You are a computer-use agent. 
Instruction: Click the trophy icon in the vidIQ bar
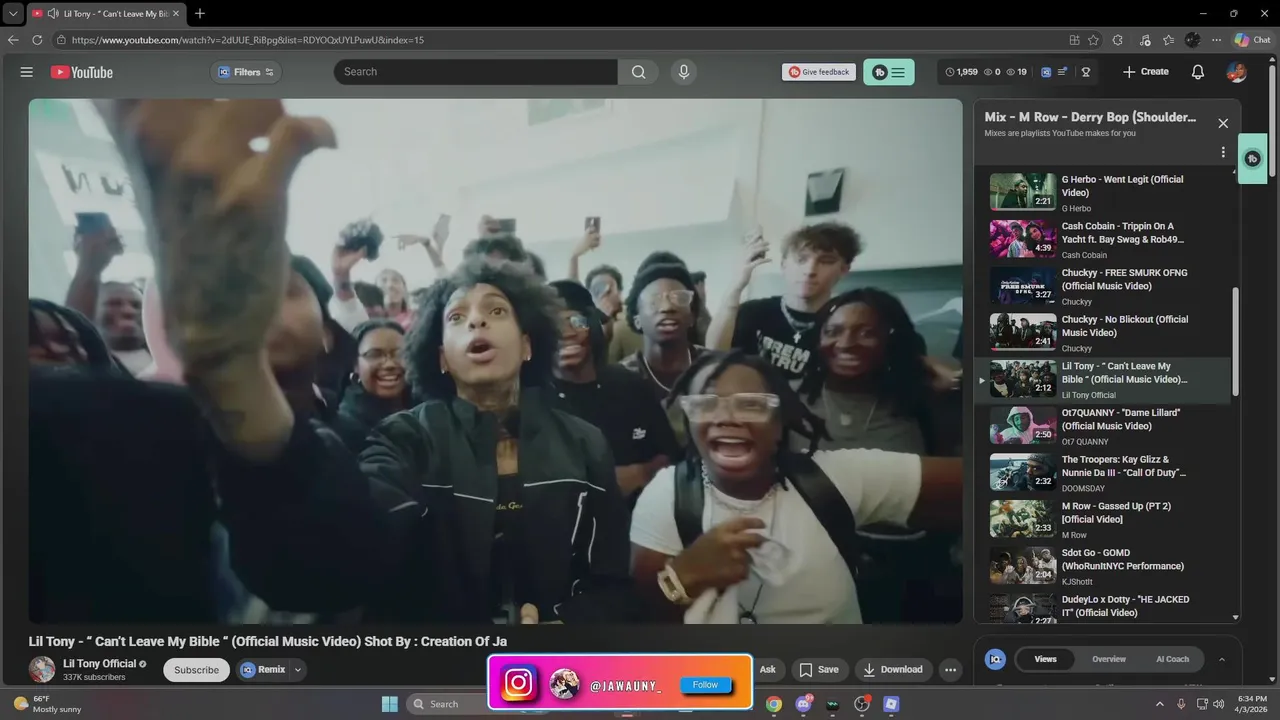1086,72
